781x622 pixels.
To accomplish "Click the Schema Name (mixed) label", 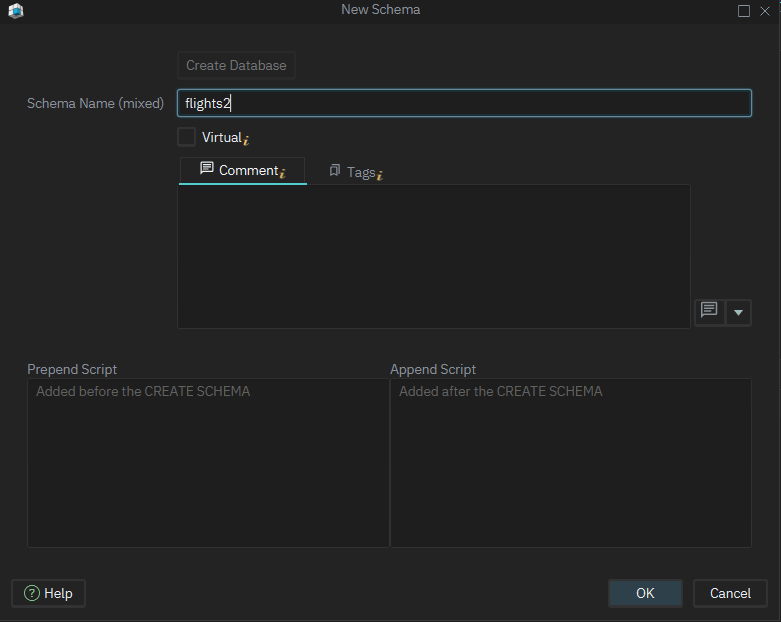I will [x=95, y=104].
